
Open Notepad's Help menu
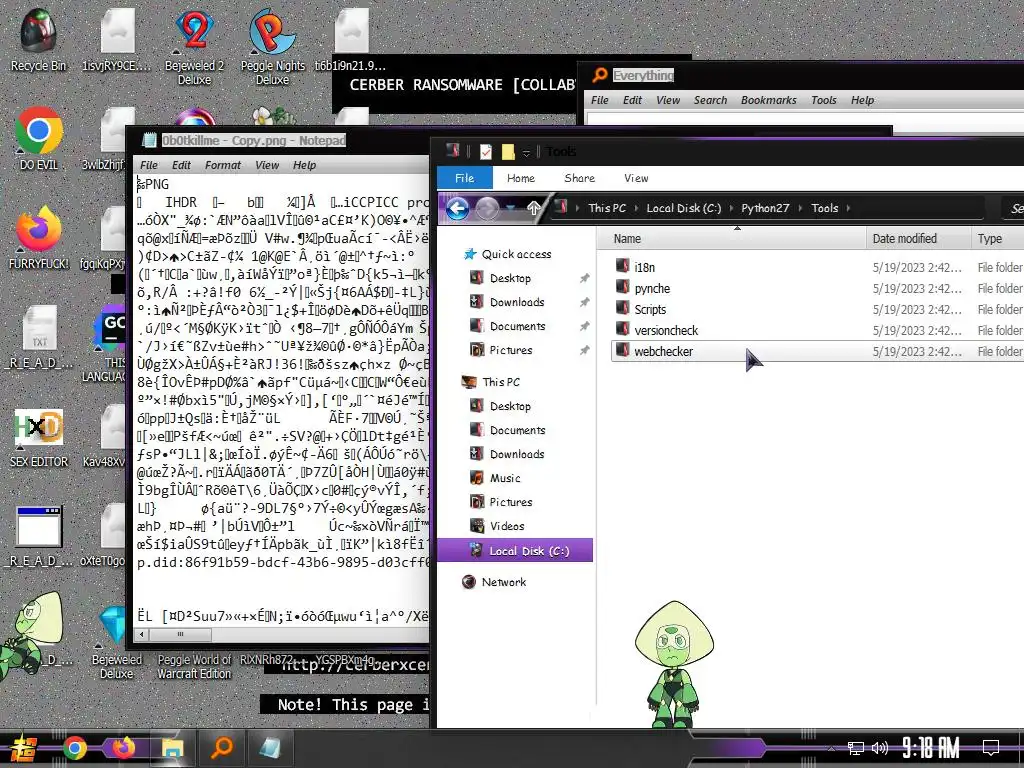(x=304, y=165)
